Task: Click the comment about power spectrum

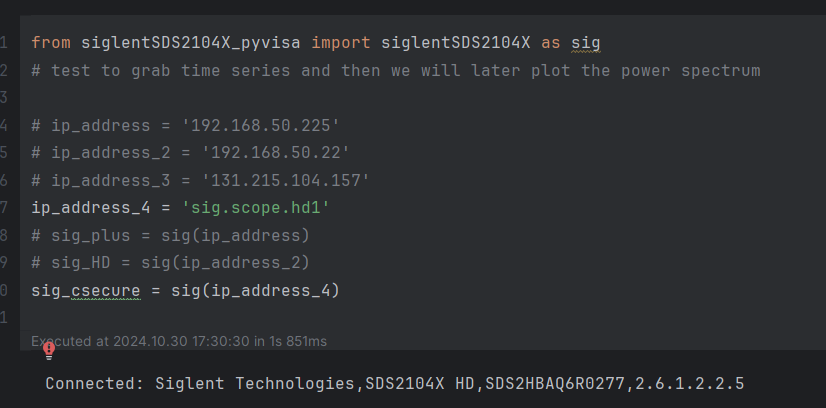Action: point(396,71)
